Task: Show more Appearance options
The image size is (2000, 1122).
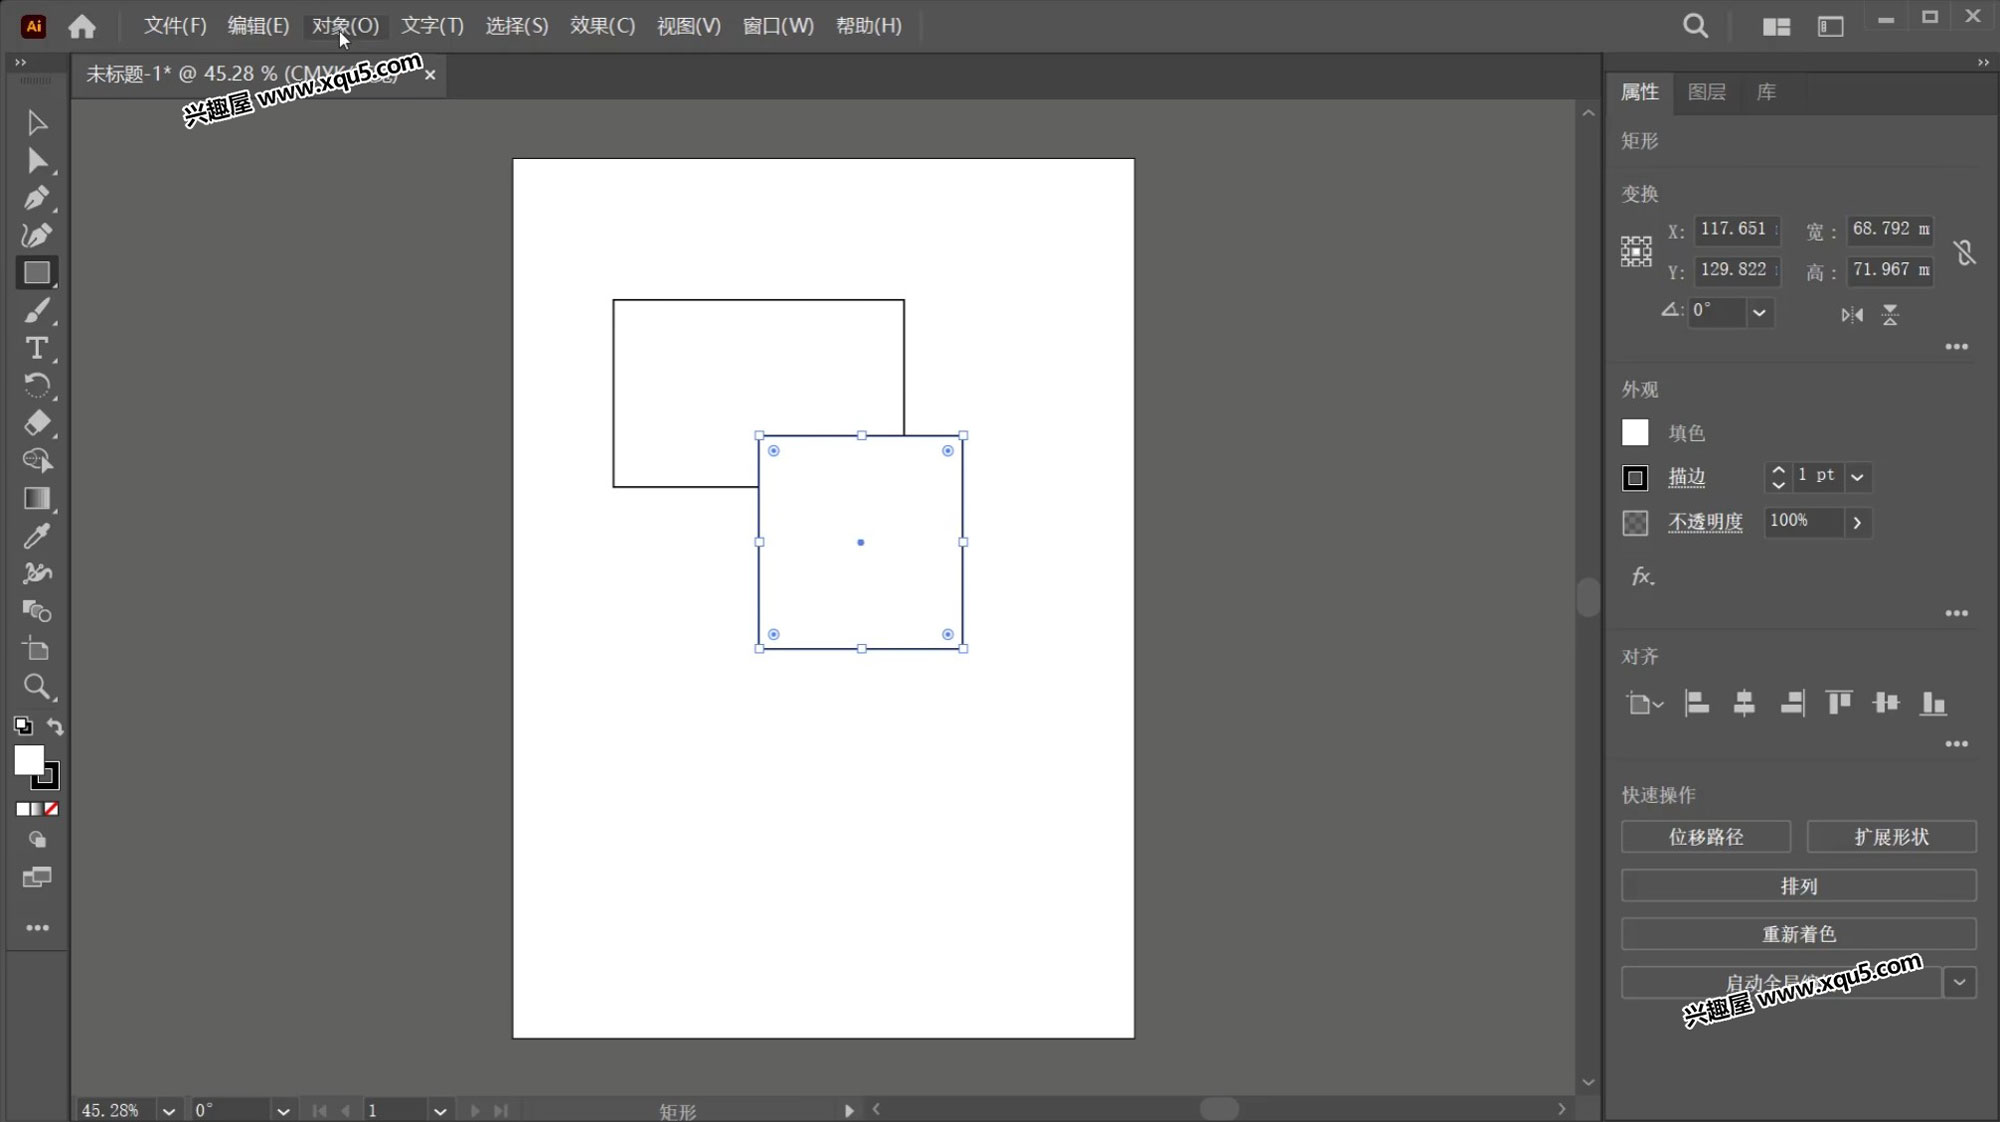Action: (x=1956, y=613)
